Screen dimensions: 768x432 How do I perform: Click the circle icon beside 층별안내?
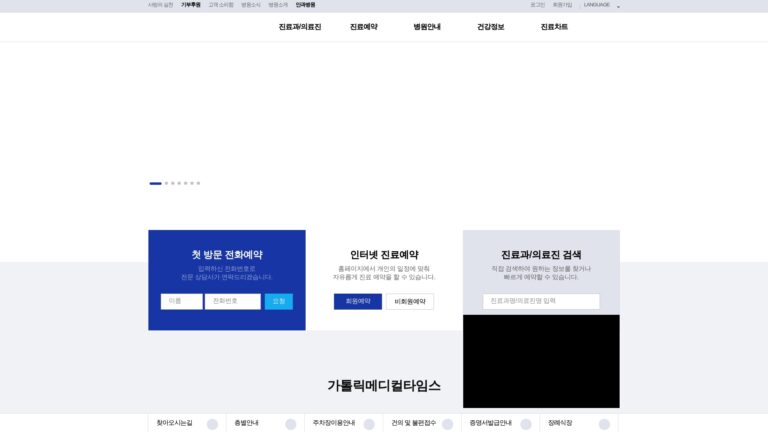[x=290, y=424]
